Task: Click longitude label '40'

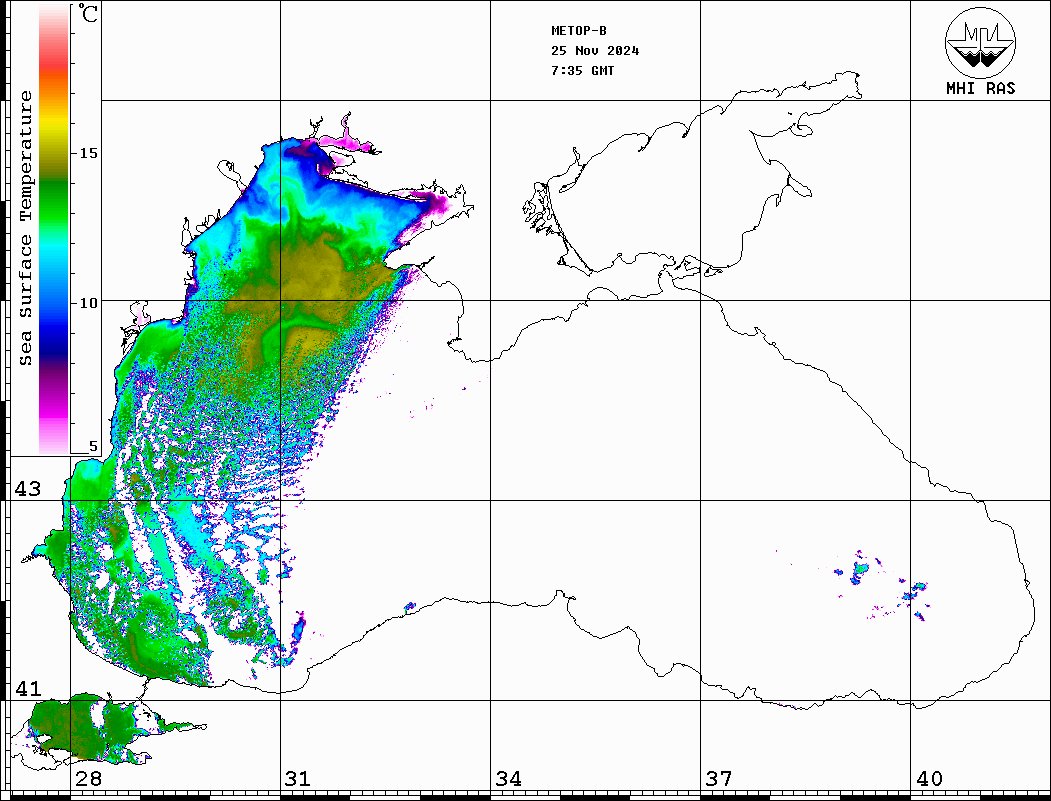Action: (929, 779)
